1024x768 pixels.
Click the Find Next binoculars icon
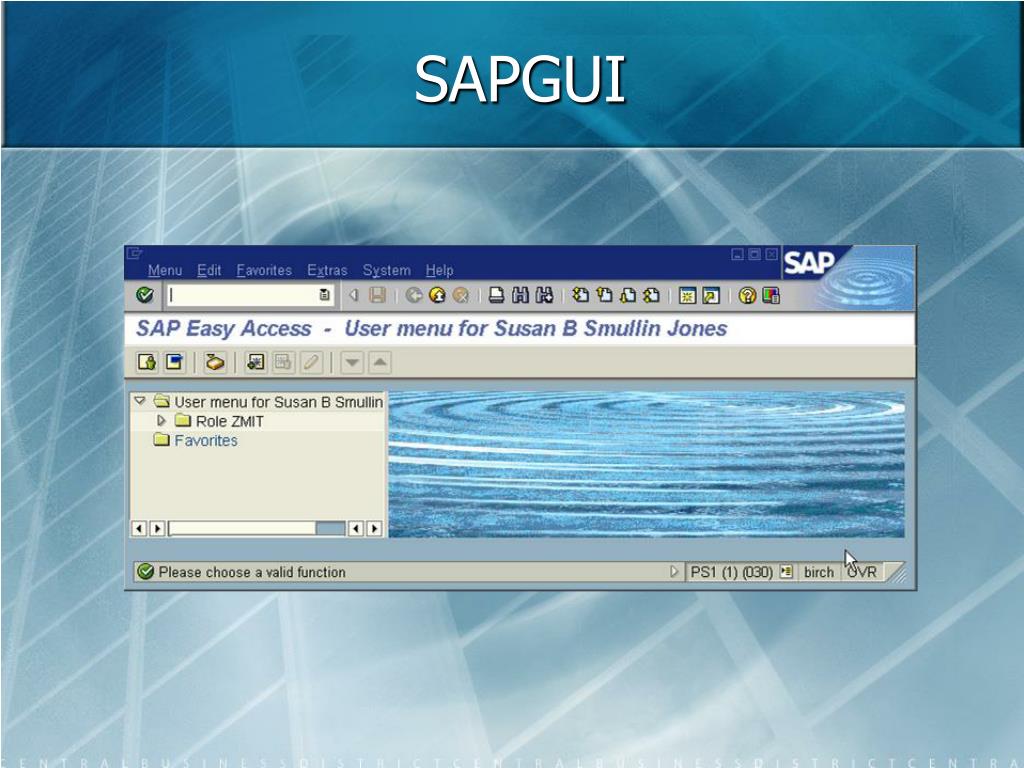tap(544, 295)
